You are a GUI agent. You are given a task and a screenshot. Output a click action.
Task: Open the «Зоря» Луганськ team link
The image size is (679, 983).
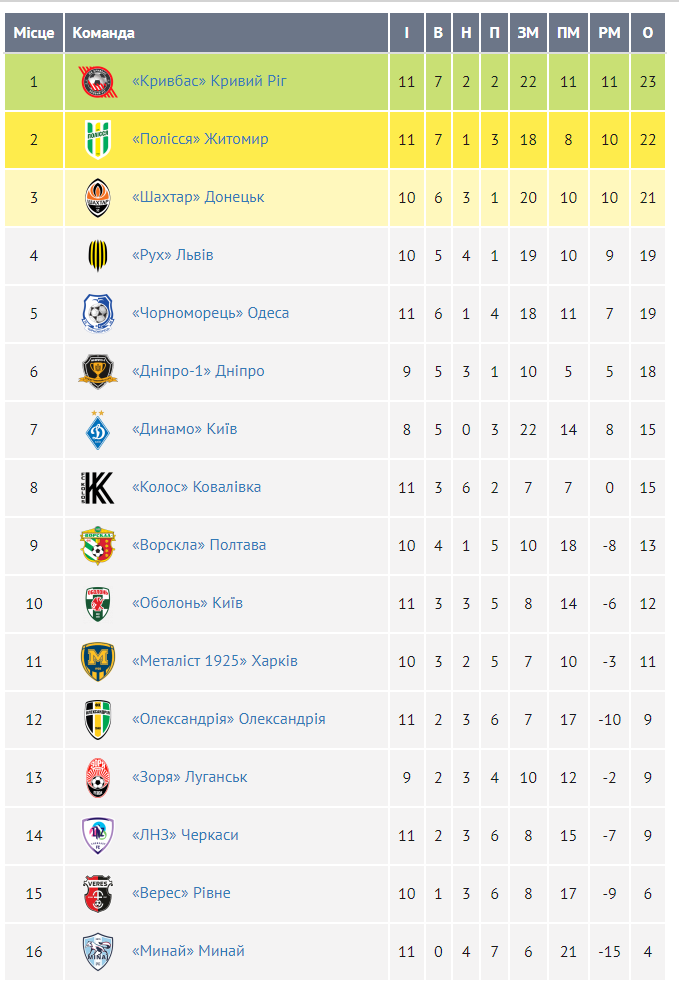(190, 777)
